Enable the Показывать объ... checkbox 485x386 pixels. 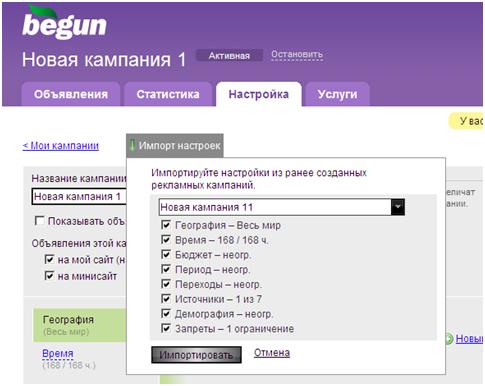(40, 221)
